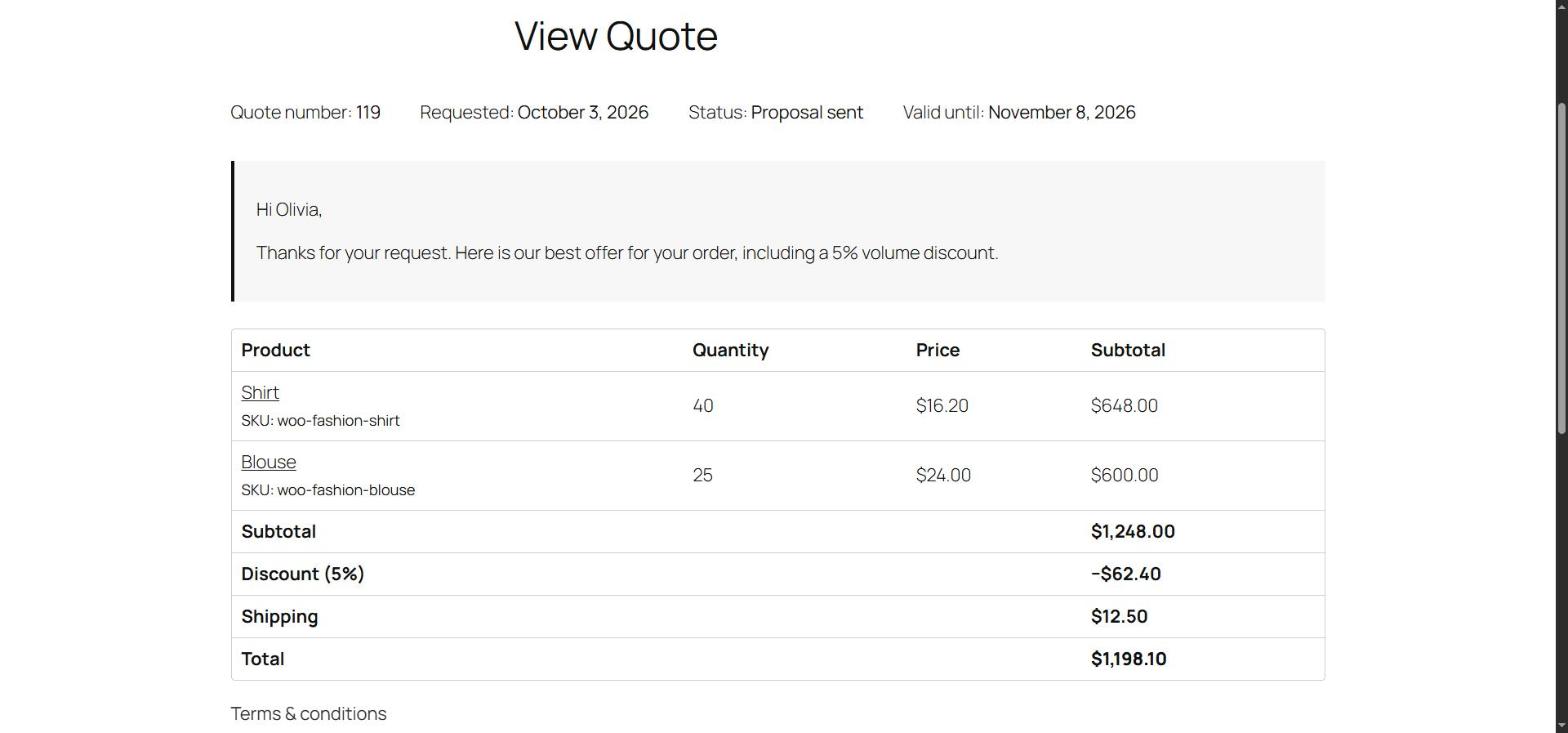Click the Product column header
The image size is (1568, 733).
pos(276,350)
